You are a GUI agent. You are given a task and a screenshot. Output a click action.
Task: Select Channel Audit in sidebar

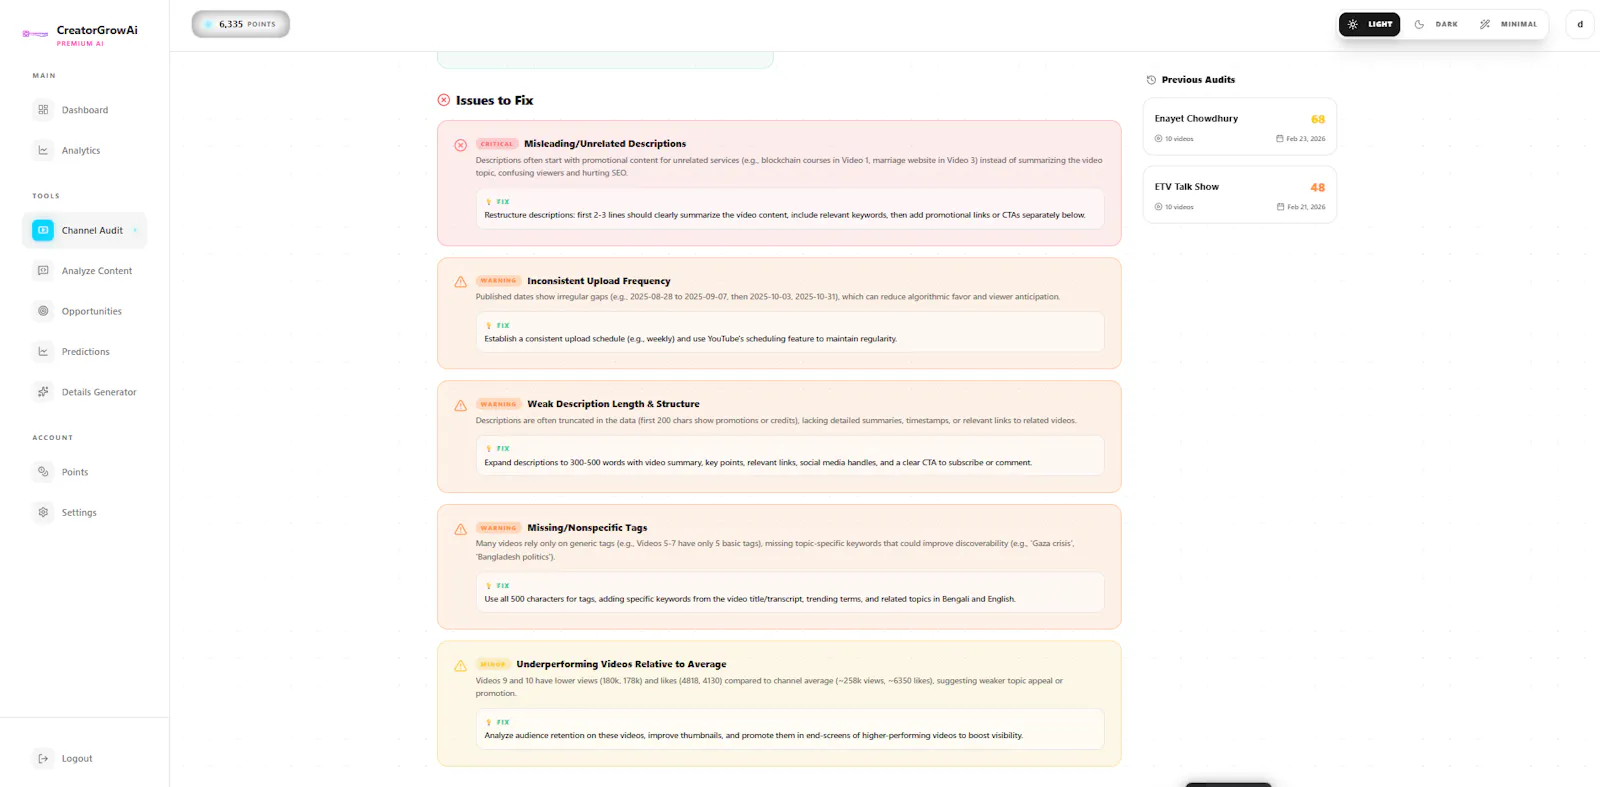coord(85,231)
